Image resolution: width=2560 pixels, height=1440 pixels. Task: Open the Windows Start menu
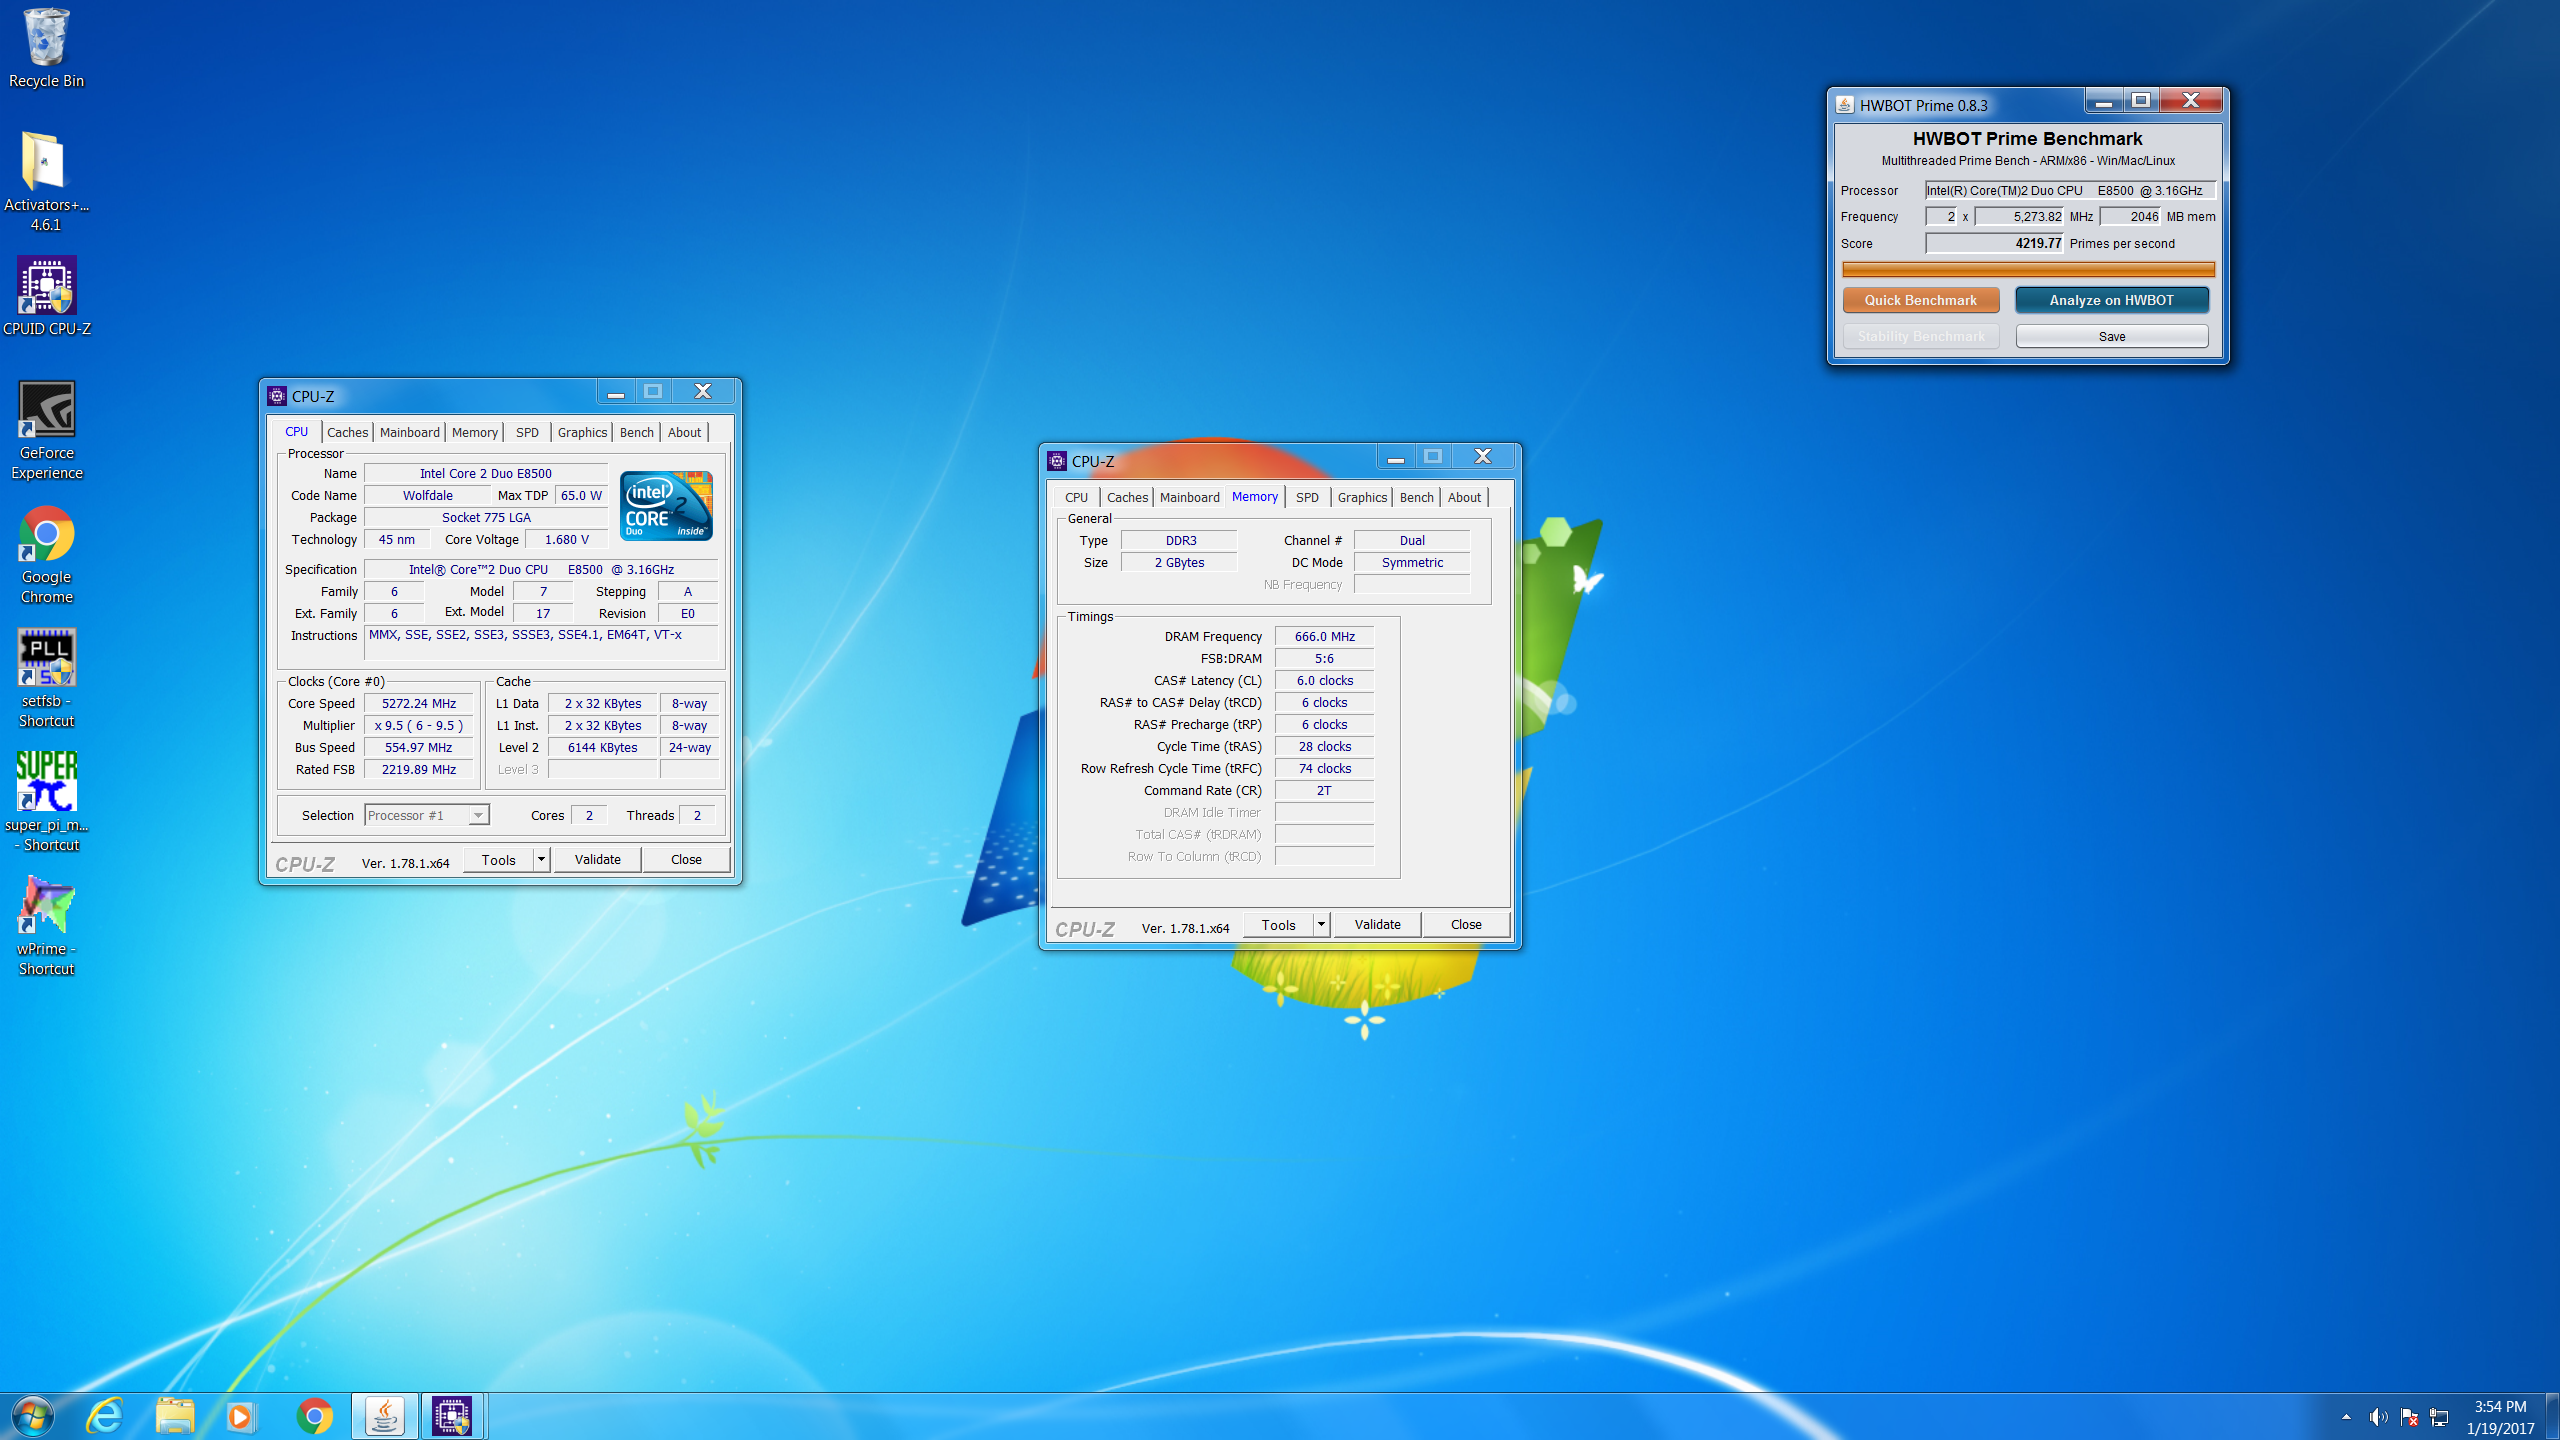click(32, 1416)
